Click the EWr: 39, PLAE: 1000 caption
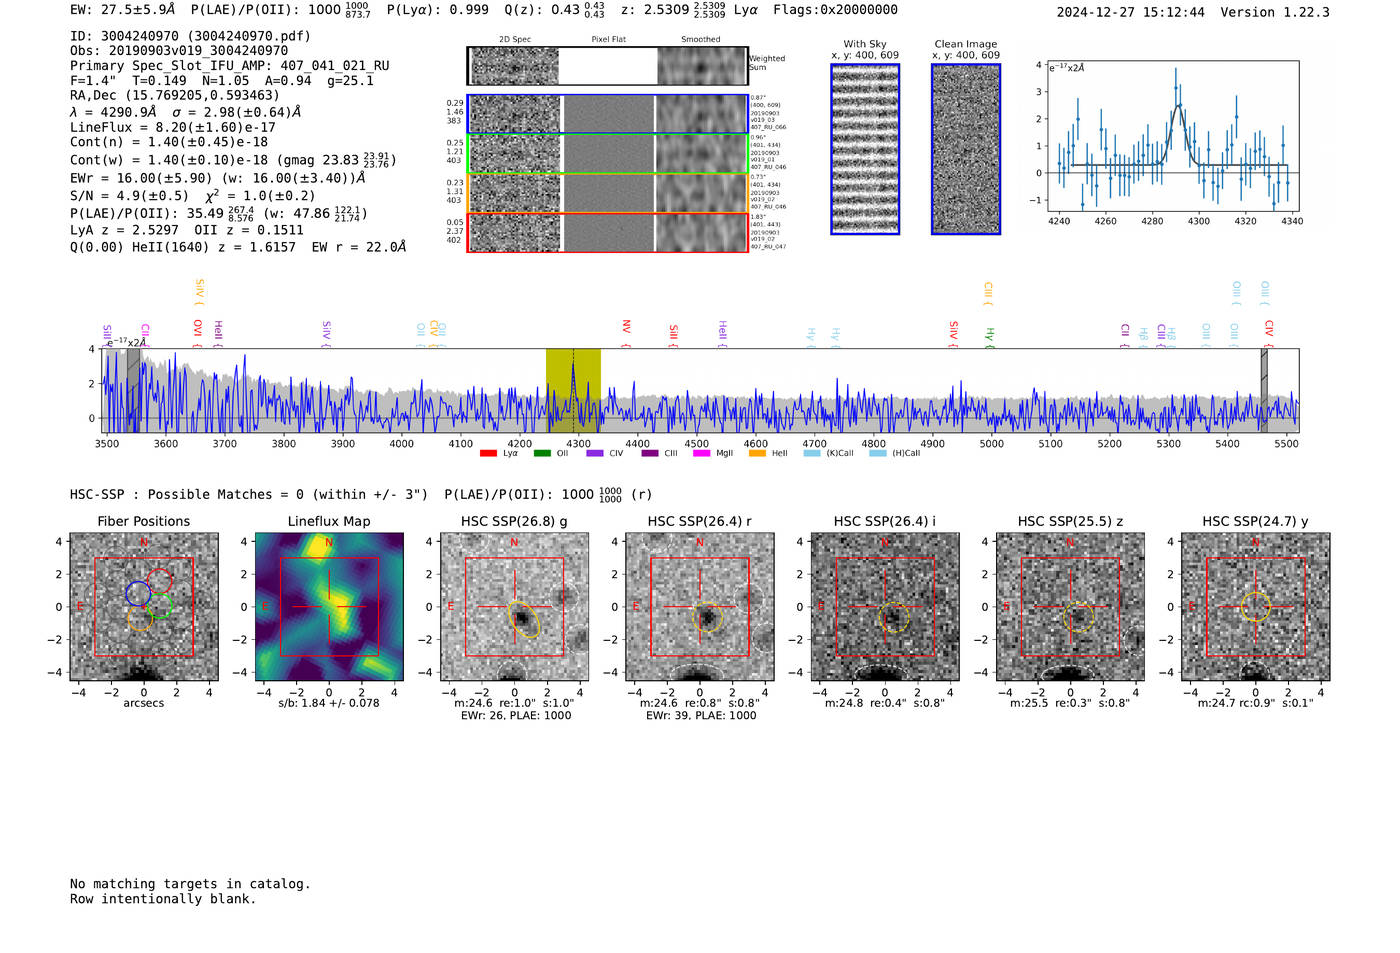The image size is (1400, 953). pos(701,716)
